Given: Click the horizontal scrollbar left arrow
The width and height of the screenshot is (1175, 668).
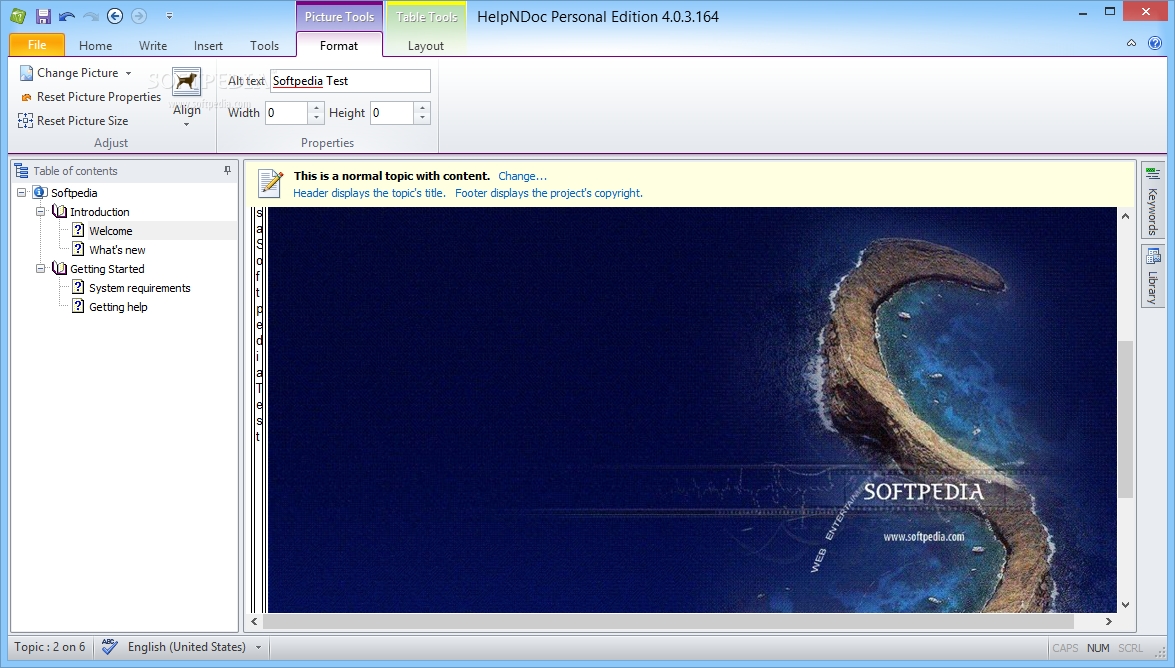Looking at the screenshot, I should point(255,622).
